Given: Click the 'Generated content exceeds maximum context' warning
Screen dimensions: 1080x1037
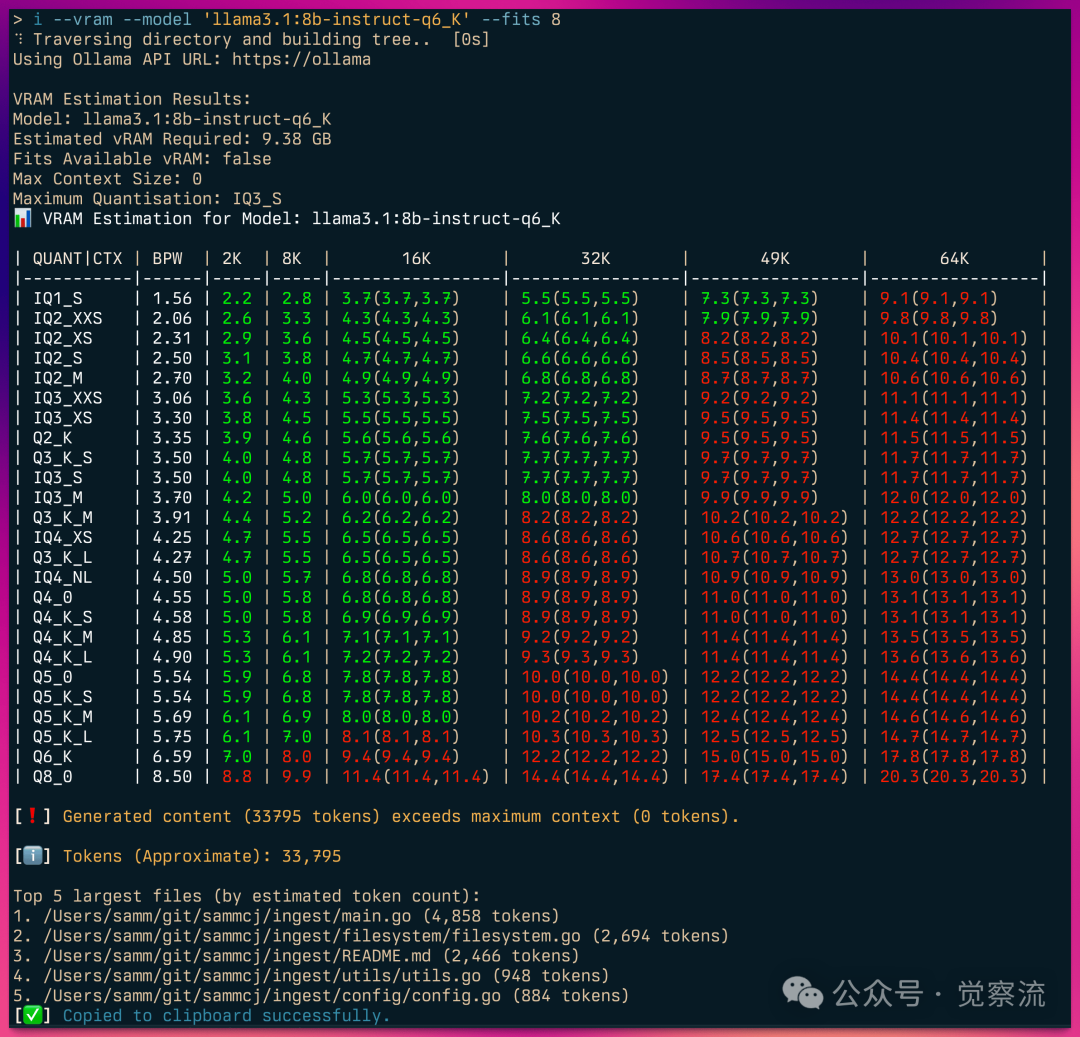Looking at the screenshot, I should tap(401, 817).
